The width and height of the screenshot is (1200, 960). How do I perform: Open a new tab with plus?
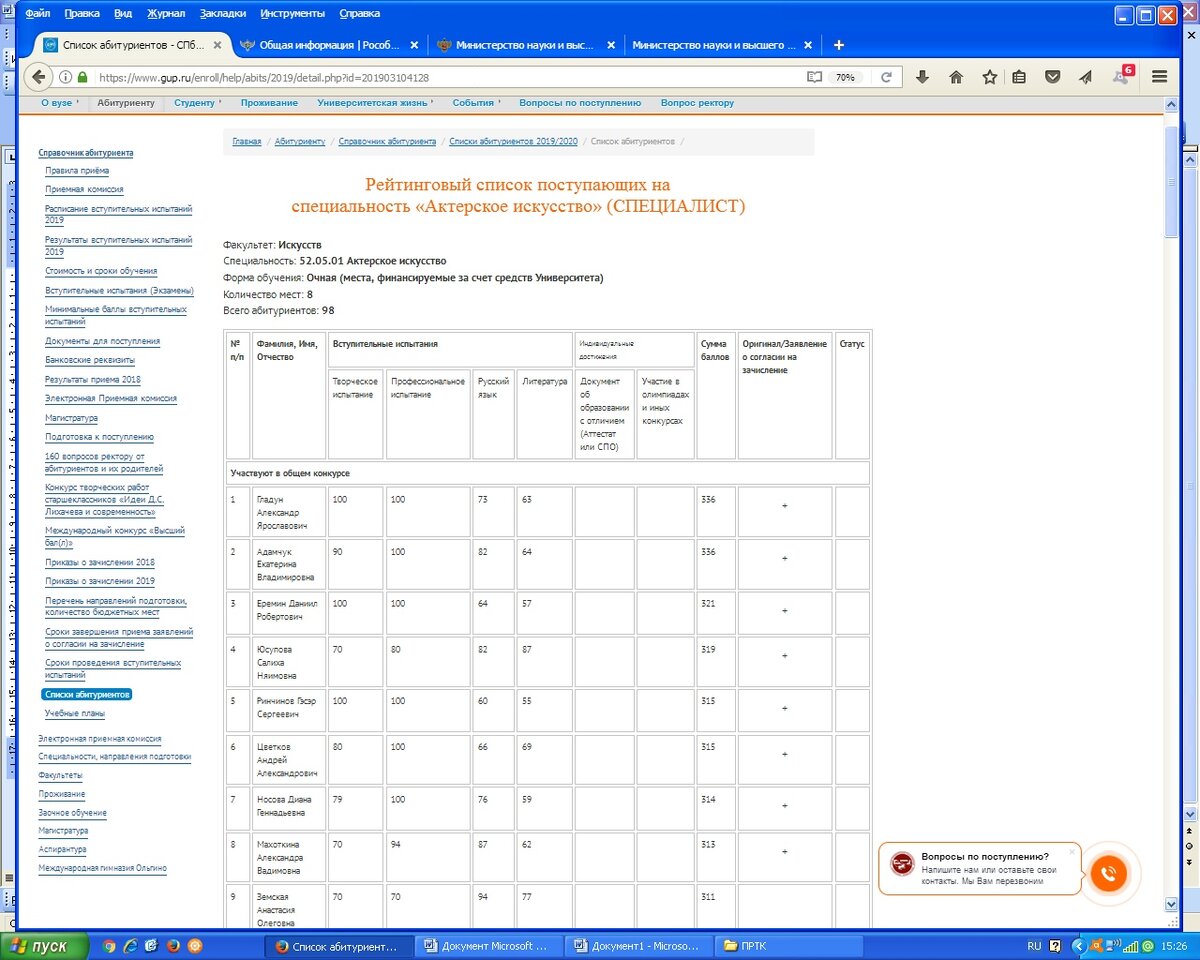[839, 45]
